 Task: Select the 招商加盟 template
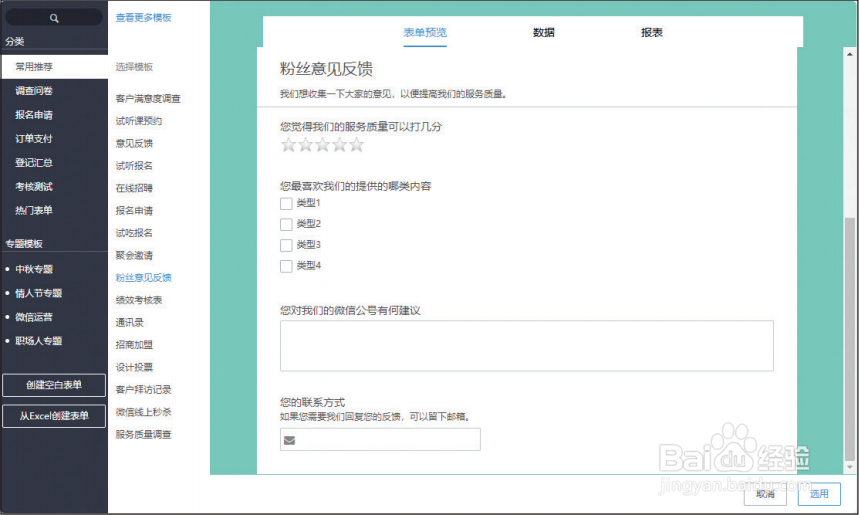tap(134, 345)
